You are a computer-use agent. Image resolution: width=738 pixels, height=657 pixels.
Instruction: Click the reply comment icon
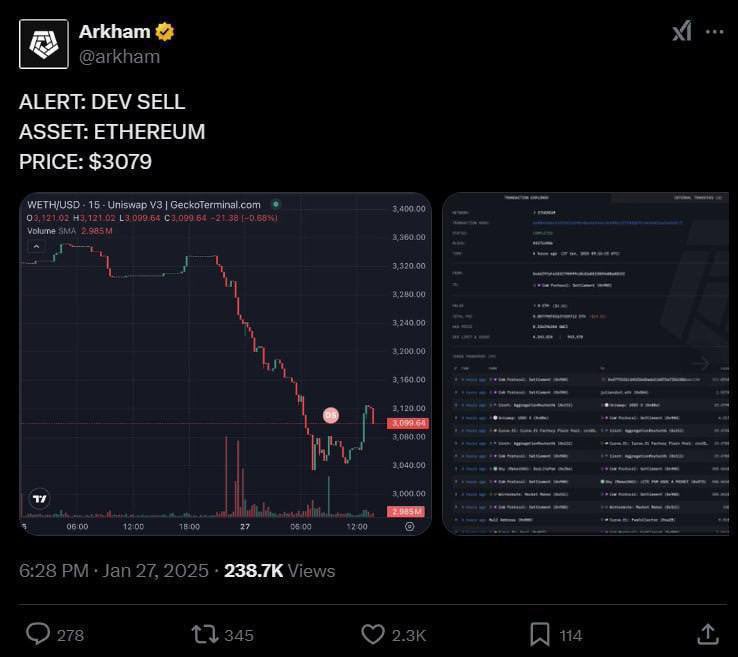click(38, 634)
